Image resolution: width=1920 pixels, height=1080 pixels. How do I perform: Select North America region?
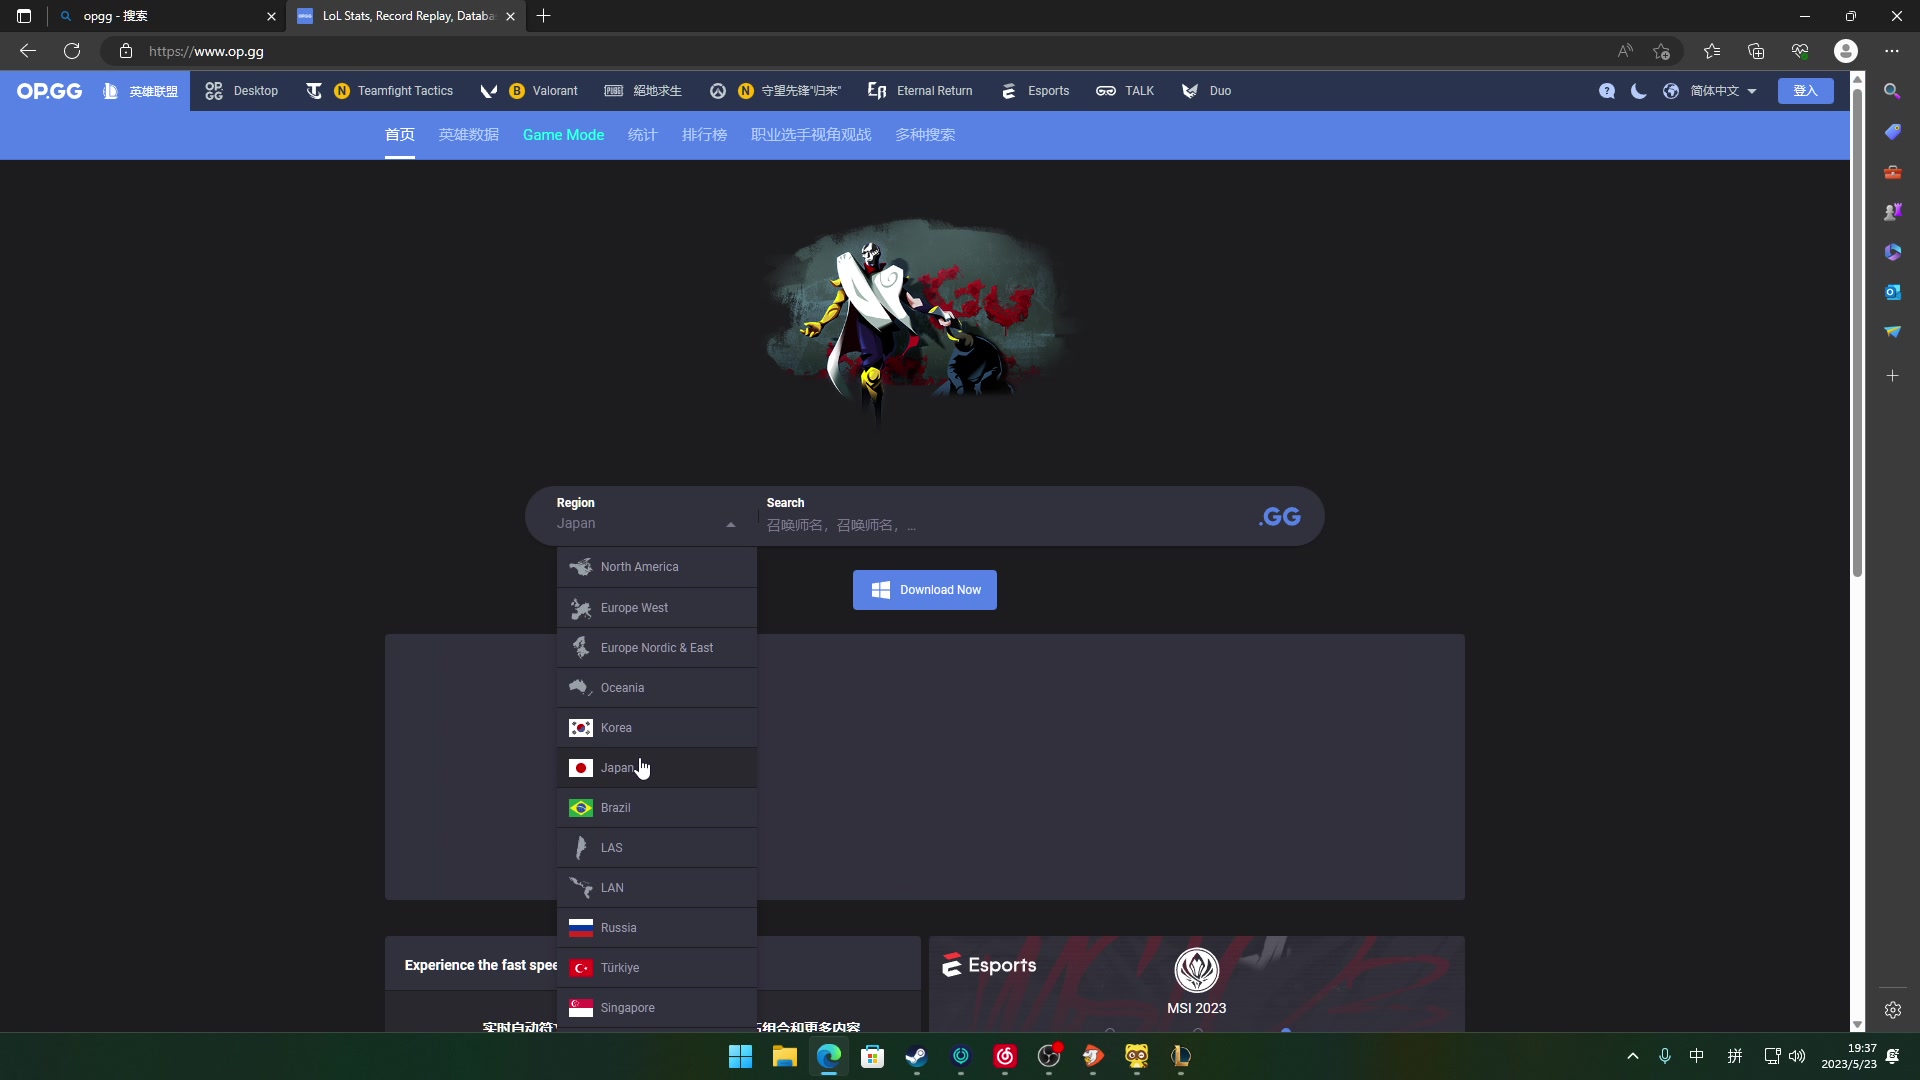(657, 567)
